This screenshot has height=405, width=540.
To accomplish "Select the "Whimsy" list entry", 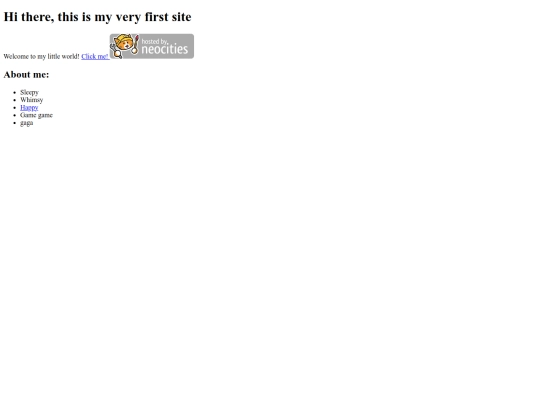I will tap(31, 100).
